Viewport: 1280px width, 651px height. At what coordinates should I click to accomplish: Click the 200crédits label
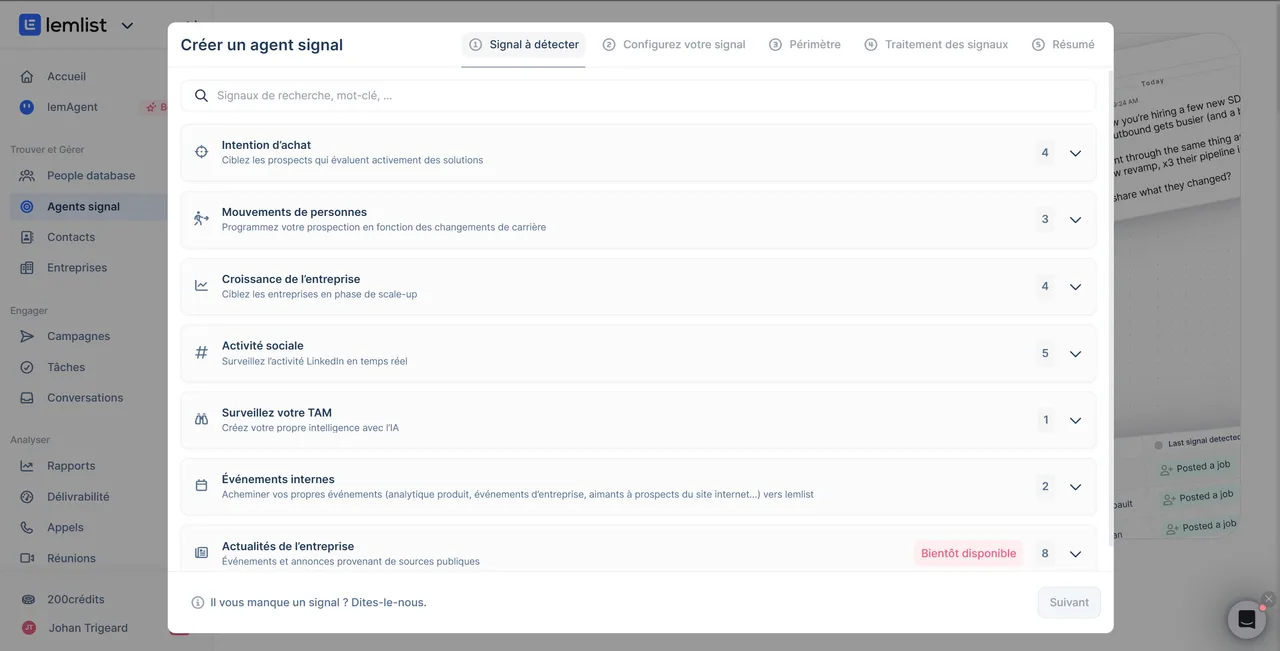click(76, 599)
